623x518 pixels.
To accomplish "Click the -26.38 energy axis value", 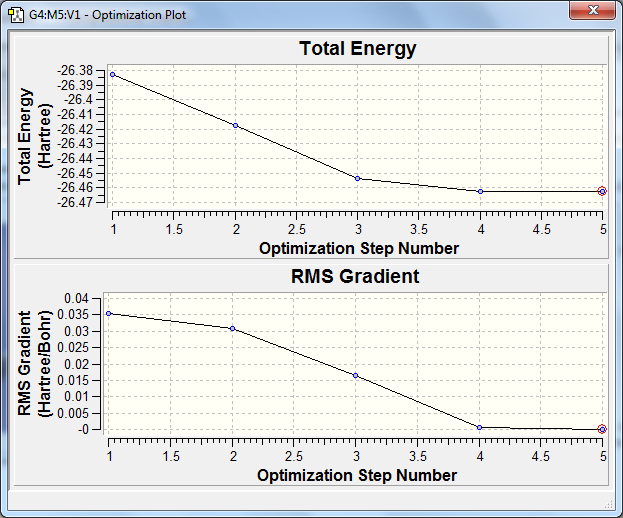I will click(75, 71).
